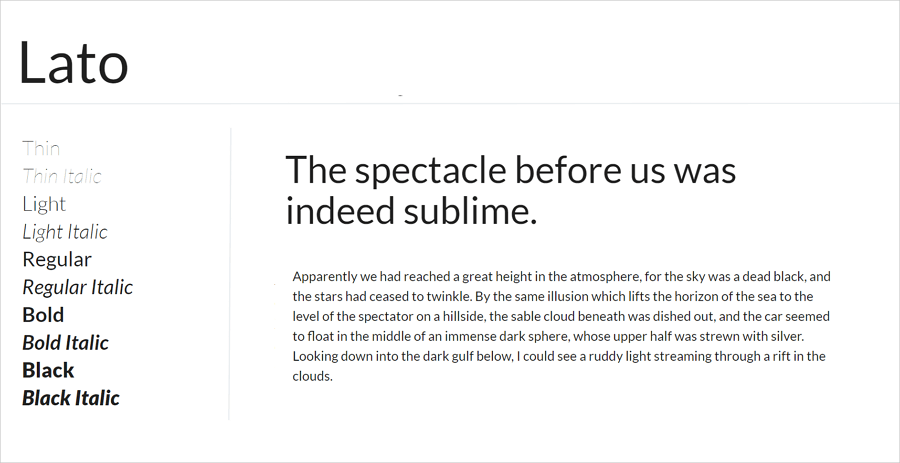Select the Bold font weight
This screenshot has width=900, height=463.
pos(43,315)
